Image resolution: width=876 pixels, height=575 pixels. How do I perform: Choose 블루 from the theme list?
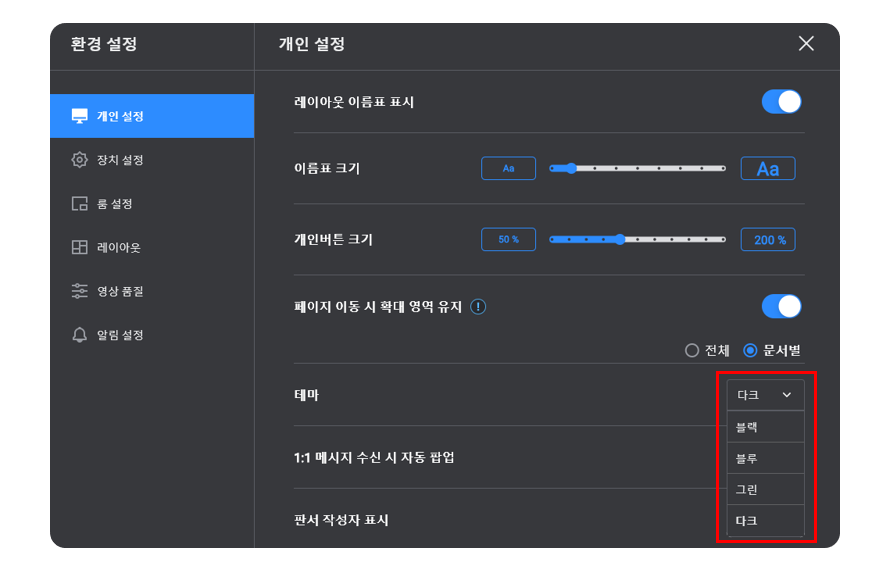tap(765, 458)
